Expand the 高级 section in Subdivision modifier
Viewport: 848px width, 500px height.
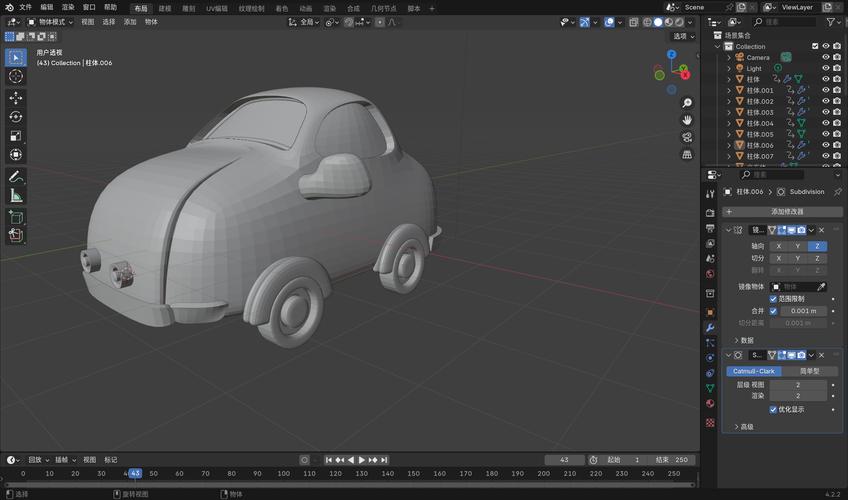pyautogui.click(x=744, y=426)
